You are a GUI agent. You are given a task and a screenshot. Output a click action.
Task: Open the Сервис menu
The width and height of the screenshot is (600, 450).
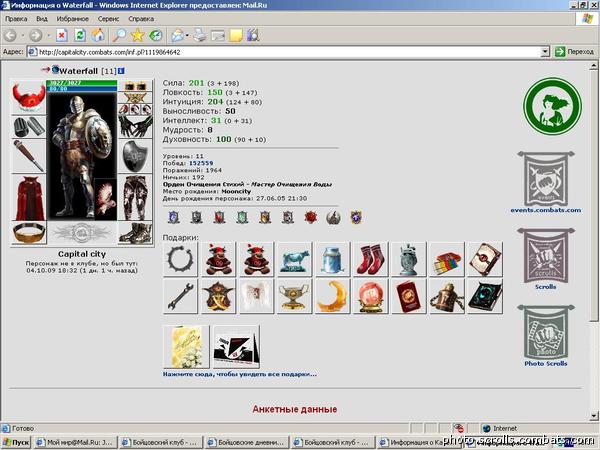[108, 19]
